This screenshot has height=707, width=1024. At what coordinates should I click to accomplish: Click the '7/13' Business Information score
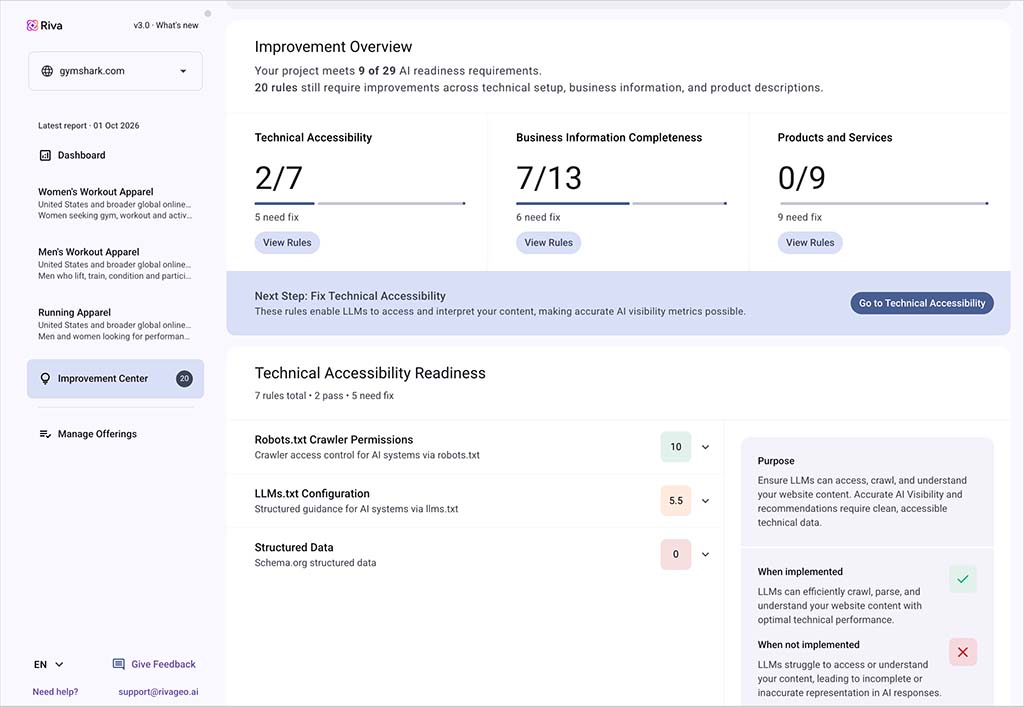coord(549,178)
